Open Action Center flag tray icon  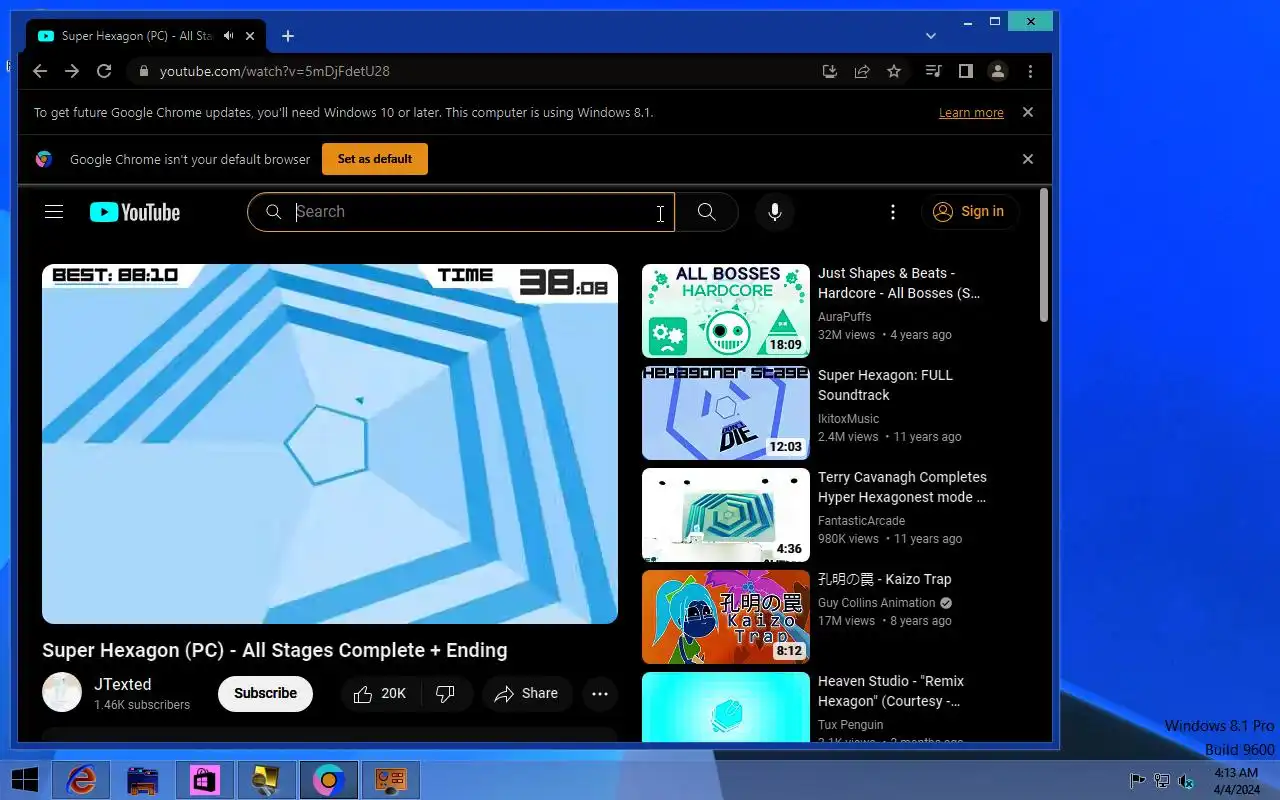pyautogui.click(x=1138, y=781)
